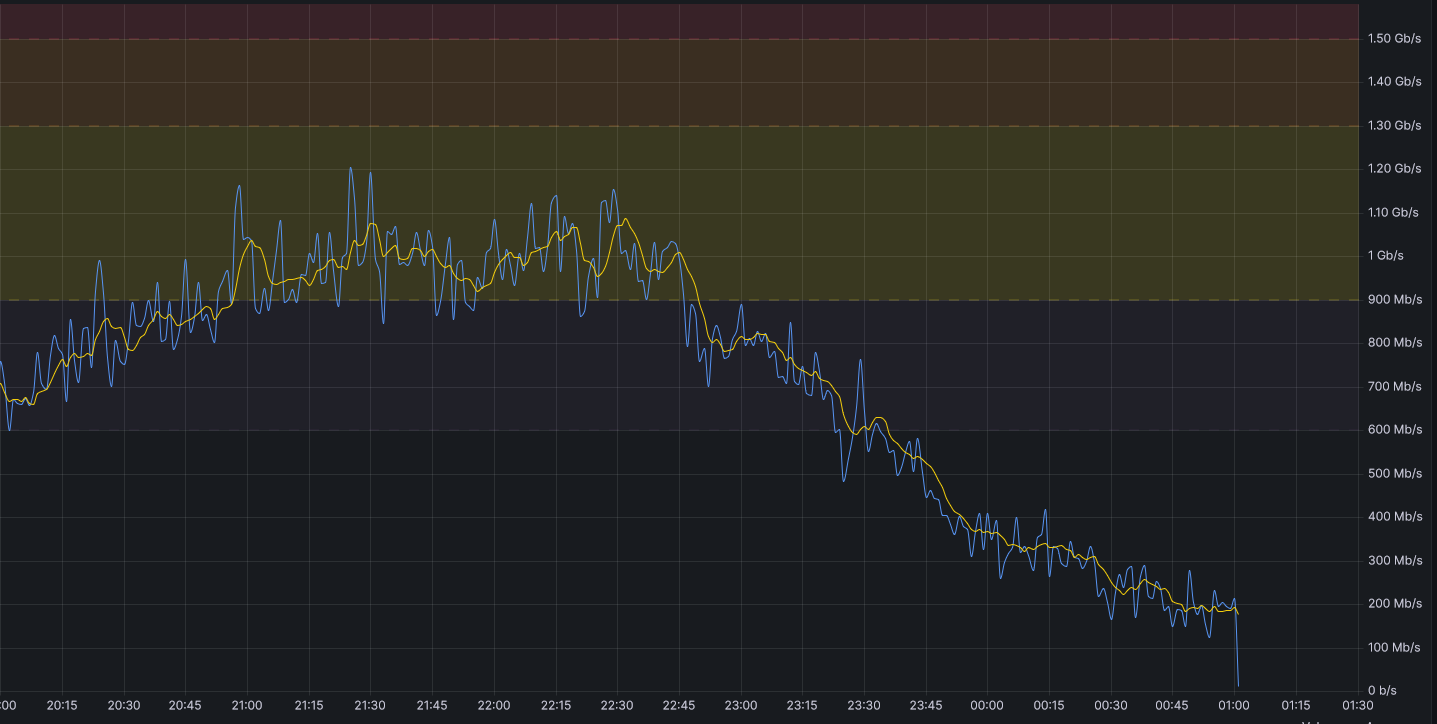Click the 1 Gb/s y-axis label

point(1386,256)
